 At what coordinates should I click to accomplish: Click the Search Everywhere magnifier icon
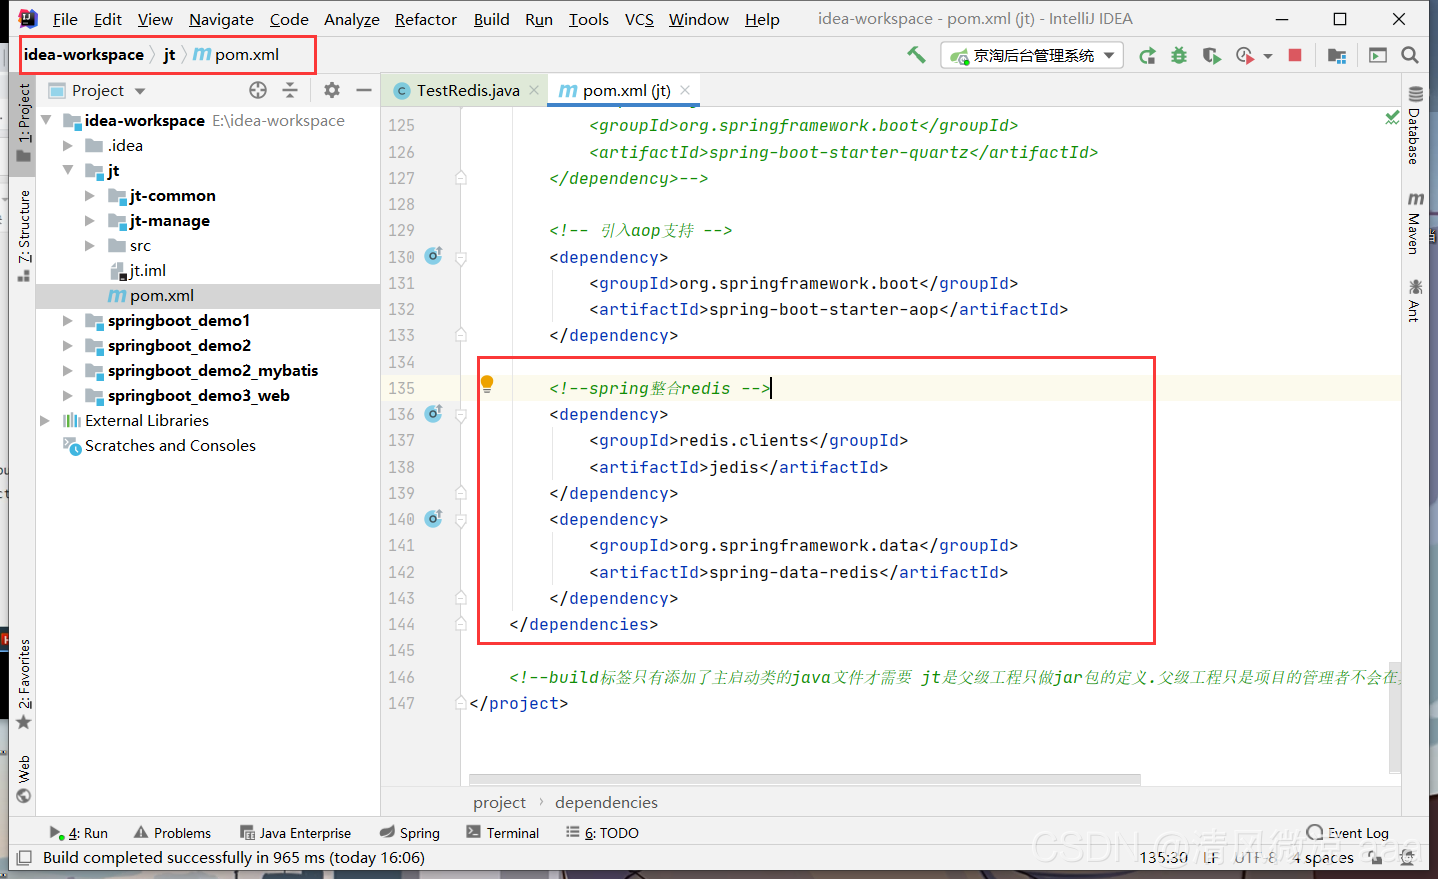point(1410,55)
